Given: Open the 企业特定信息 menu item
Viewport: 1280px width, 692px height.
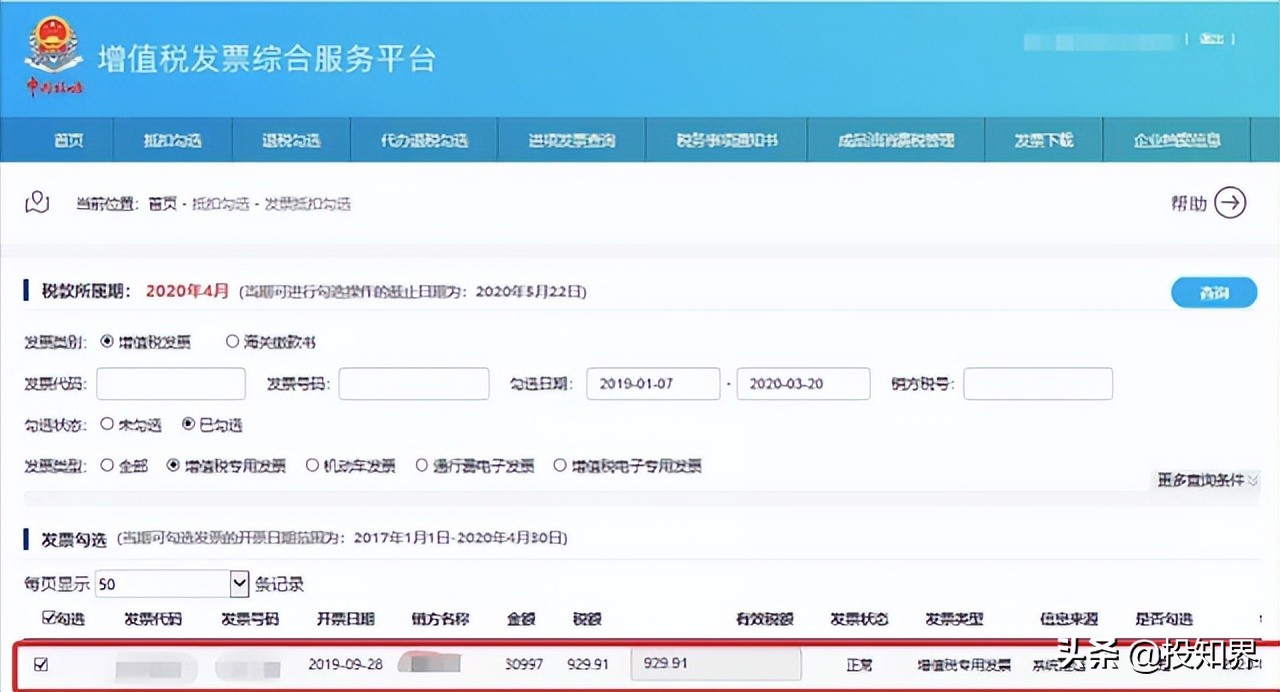Looking at the screenshot, I should [x=1178, y=140].
